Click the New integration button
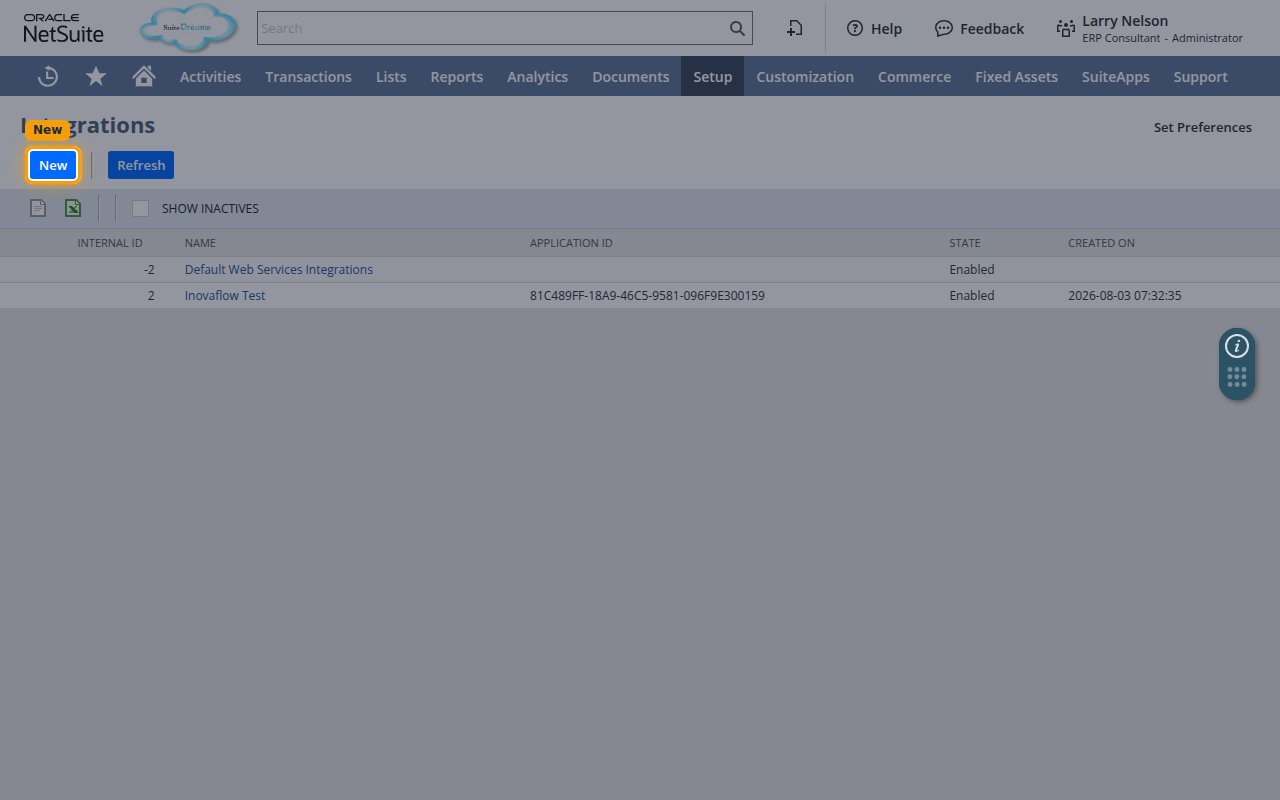Viewport: 1280px width, 800px height. click(53, 165)
